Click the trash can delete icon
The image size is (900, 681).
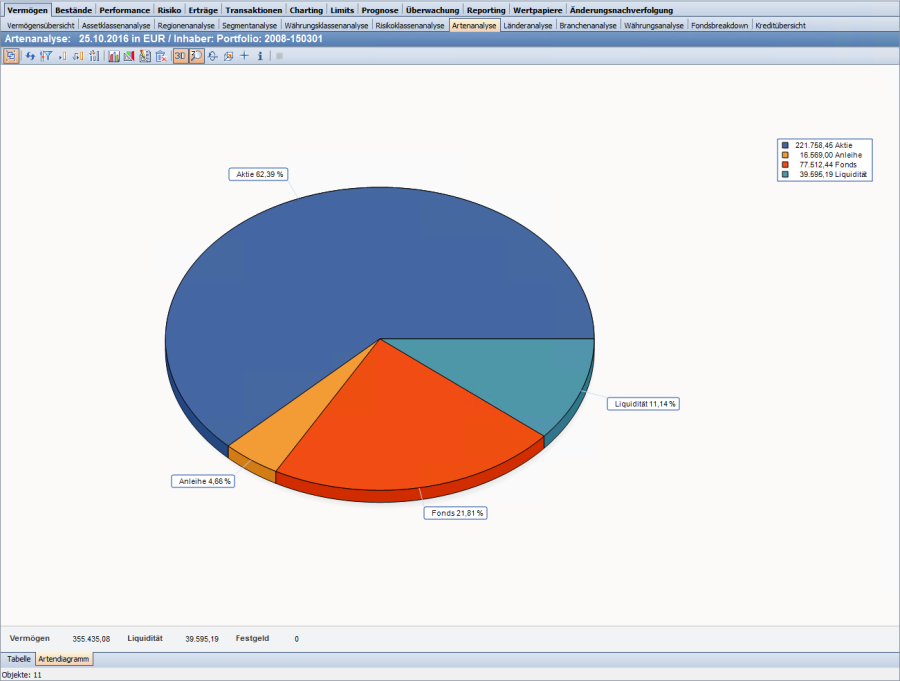[x=160, y=56]
